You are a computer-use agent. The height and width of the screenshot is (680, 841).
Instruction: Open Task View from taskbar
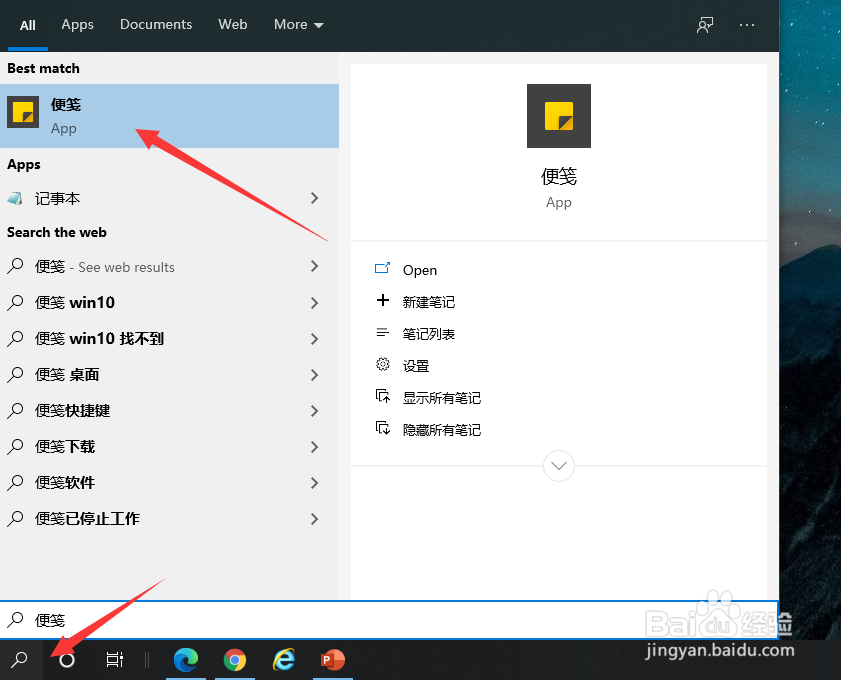[114, 660]
